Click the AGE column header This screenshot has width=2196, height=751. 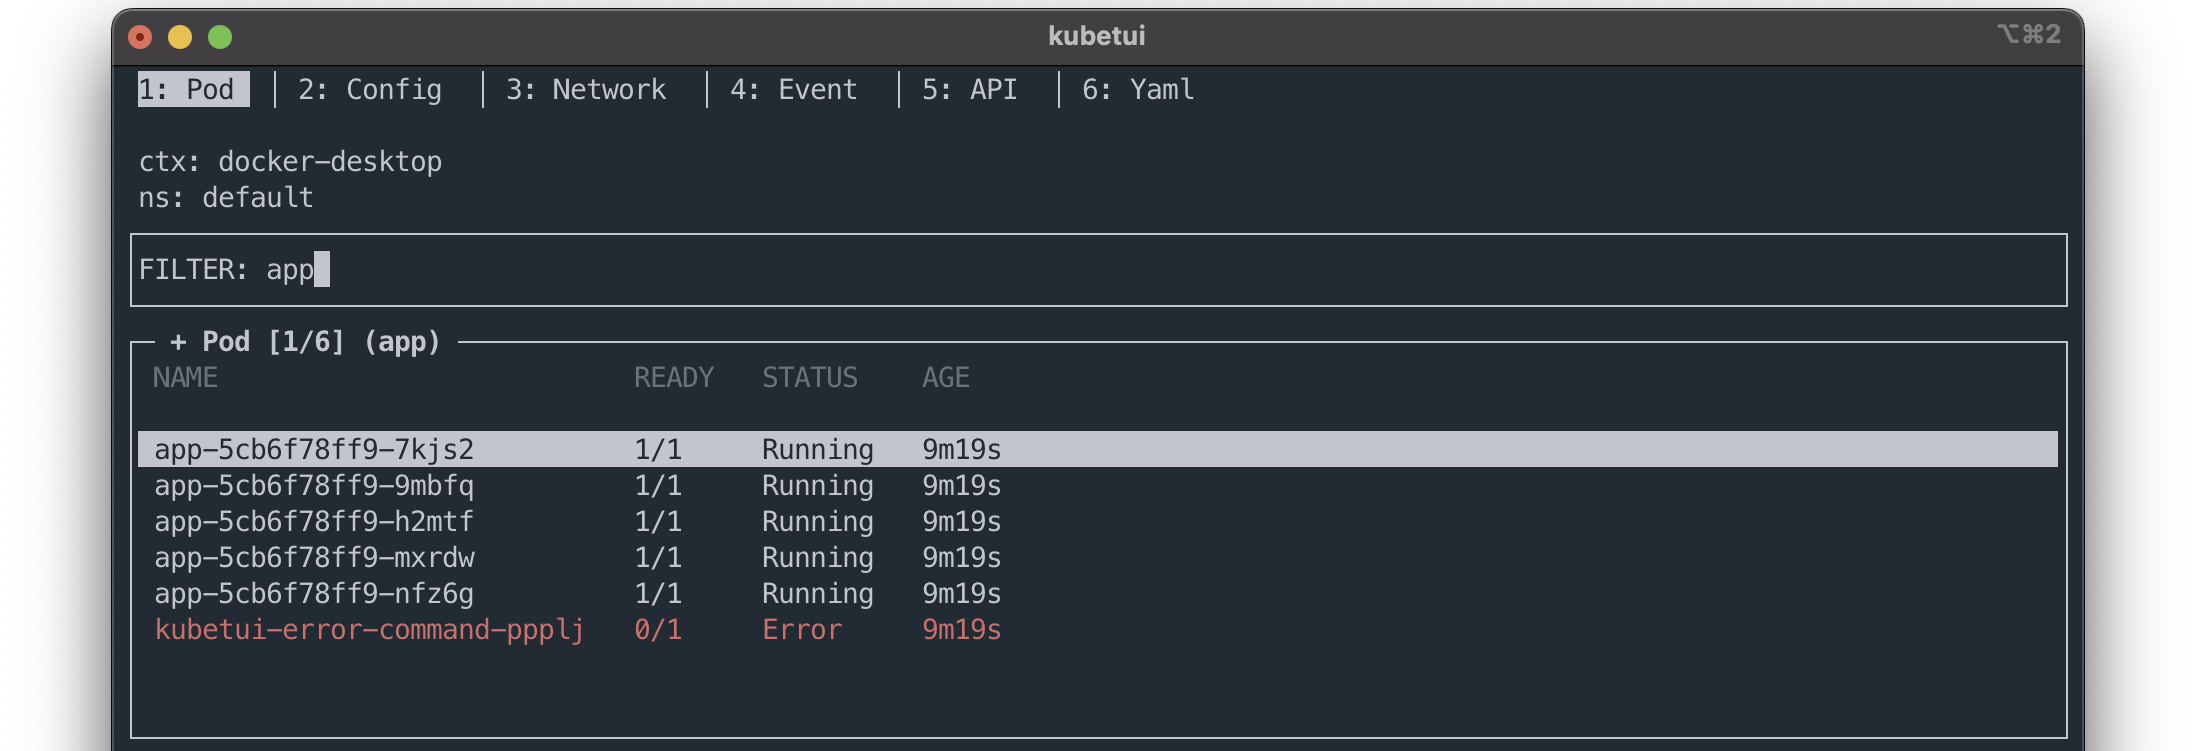point(946,377)
